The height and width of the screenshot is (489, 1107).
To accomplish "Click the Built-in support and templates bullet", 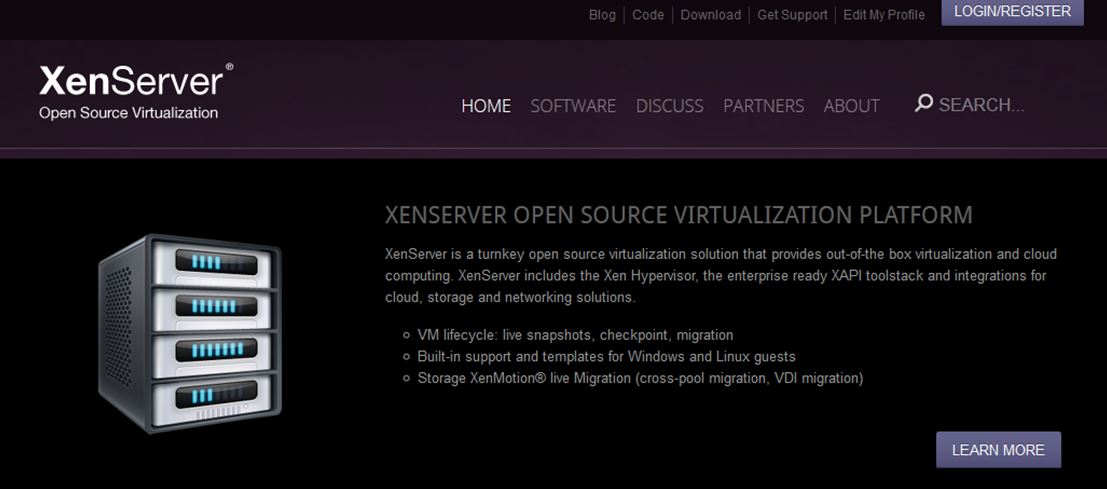I will pyautogui.click(x=606, y=356).
